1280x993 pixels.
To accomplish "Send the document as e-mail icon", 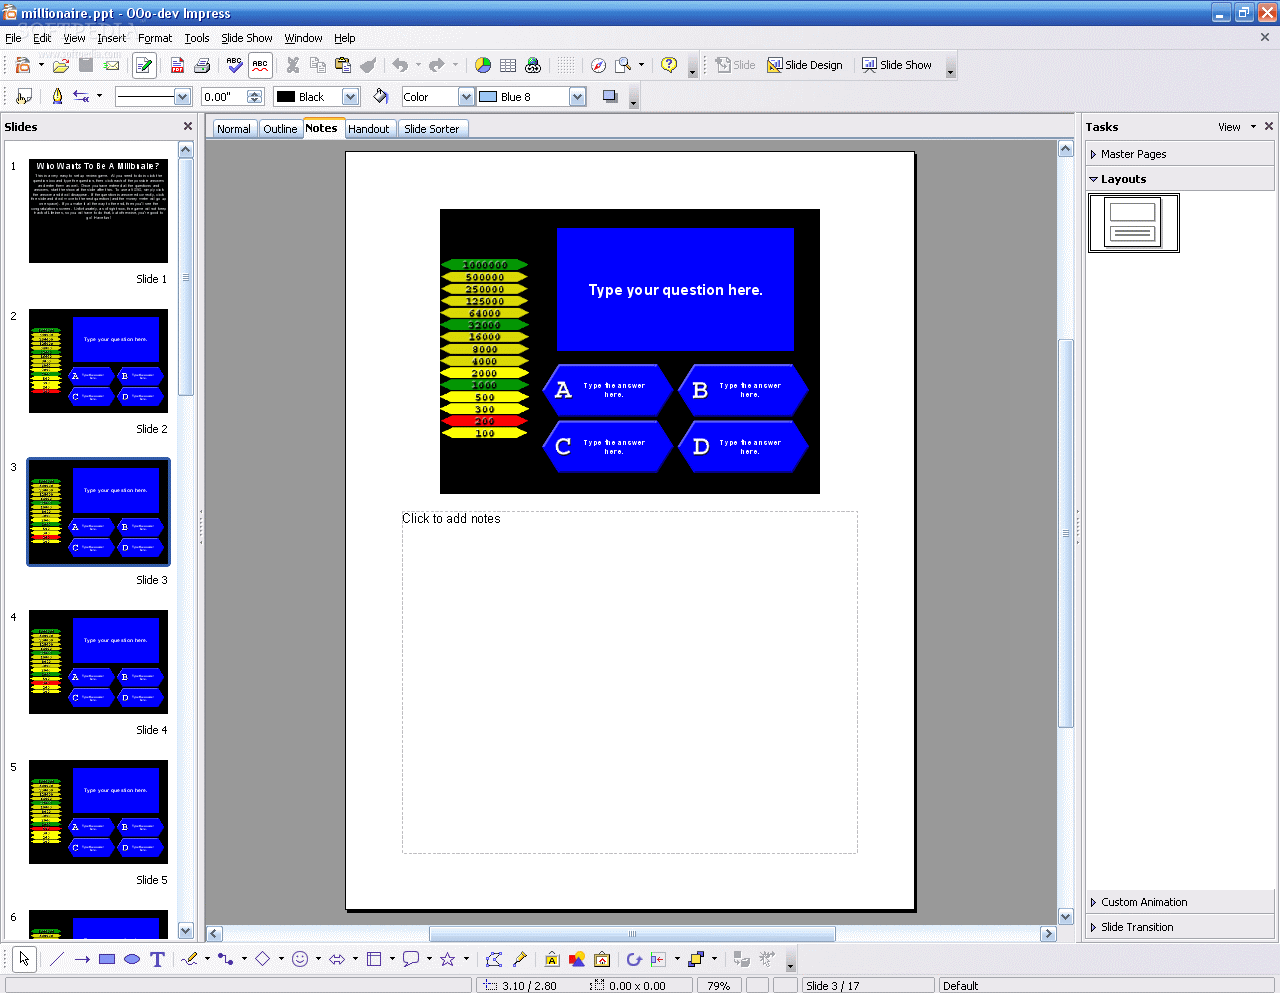I will (112, 65).
